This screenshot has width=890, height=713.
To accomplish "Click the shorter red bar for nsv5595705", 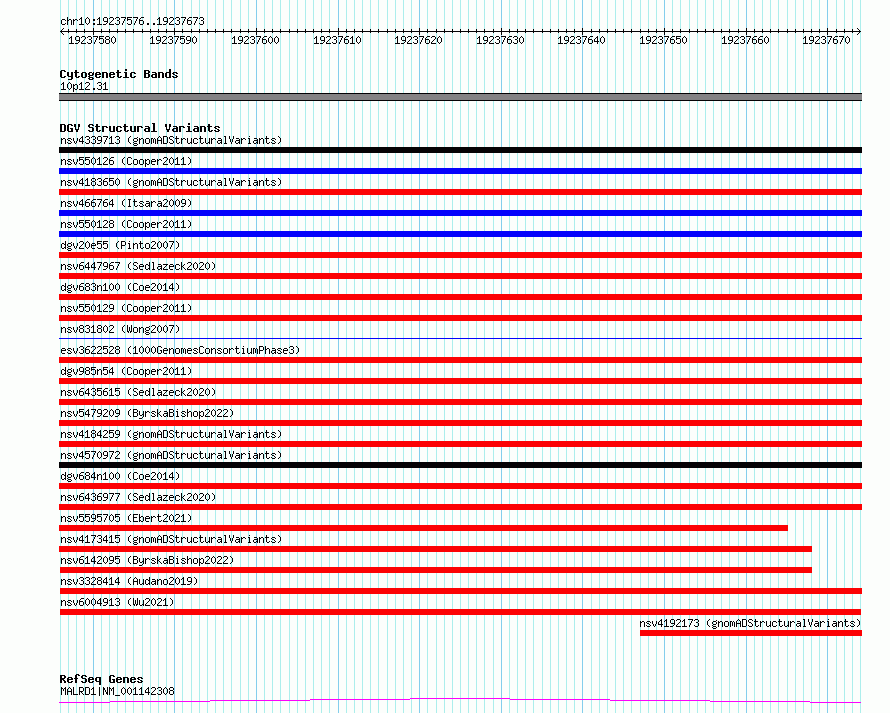I will point(423,529).
